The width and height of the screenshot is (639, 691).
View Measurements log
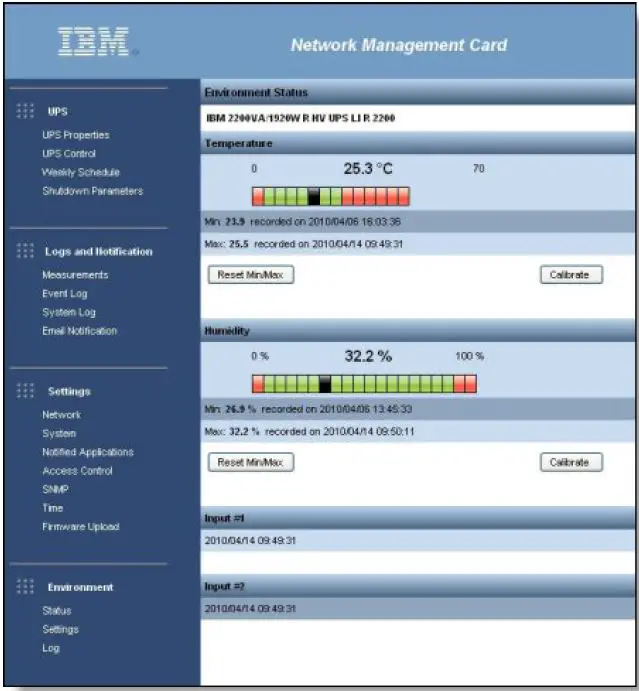click(x=75, y=275)
